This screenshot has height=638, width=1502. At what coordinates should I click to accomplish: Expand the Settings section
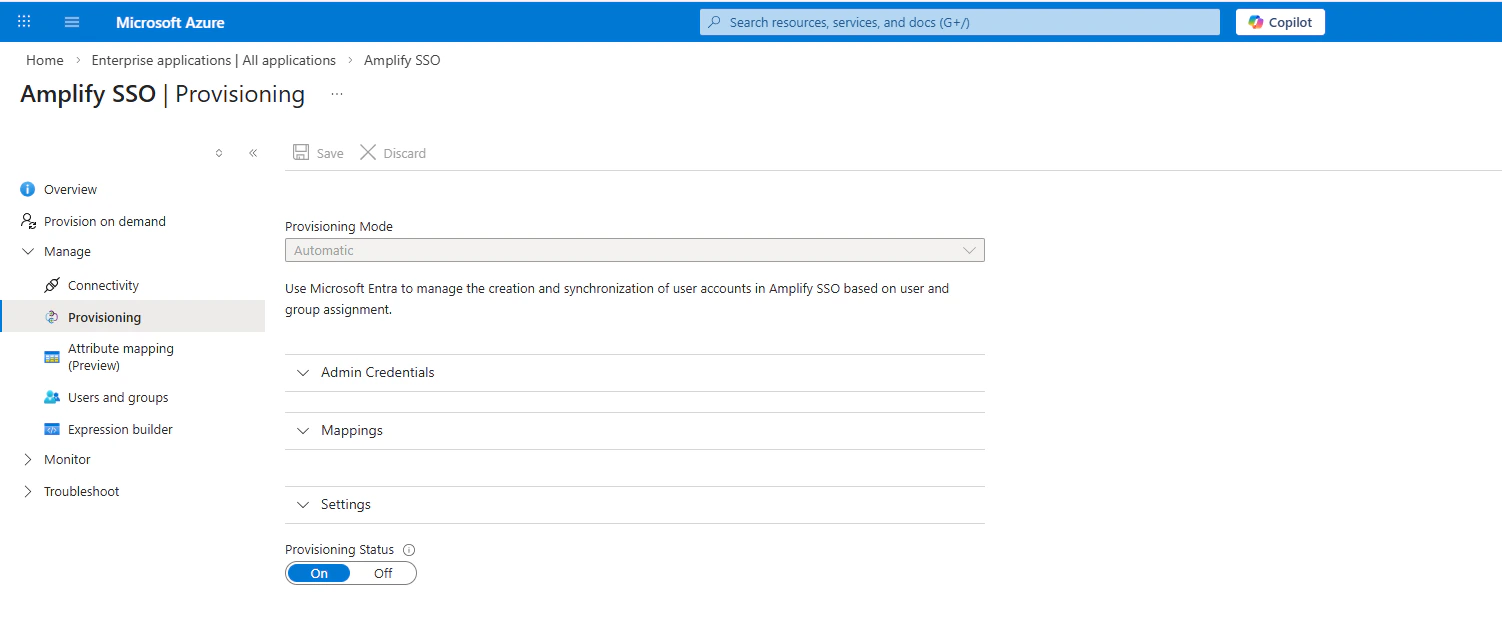[x=635, y=504]
